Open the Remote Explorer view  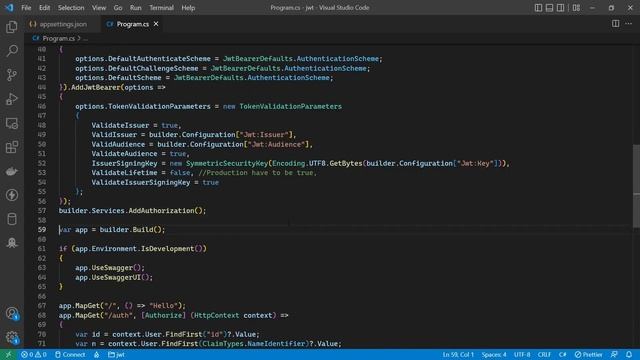pyautogui.click(x=12, y=123)
